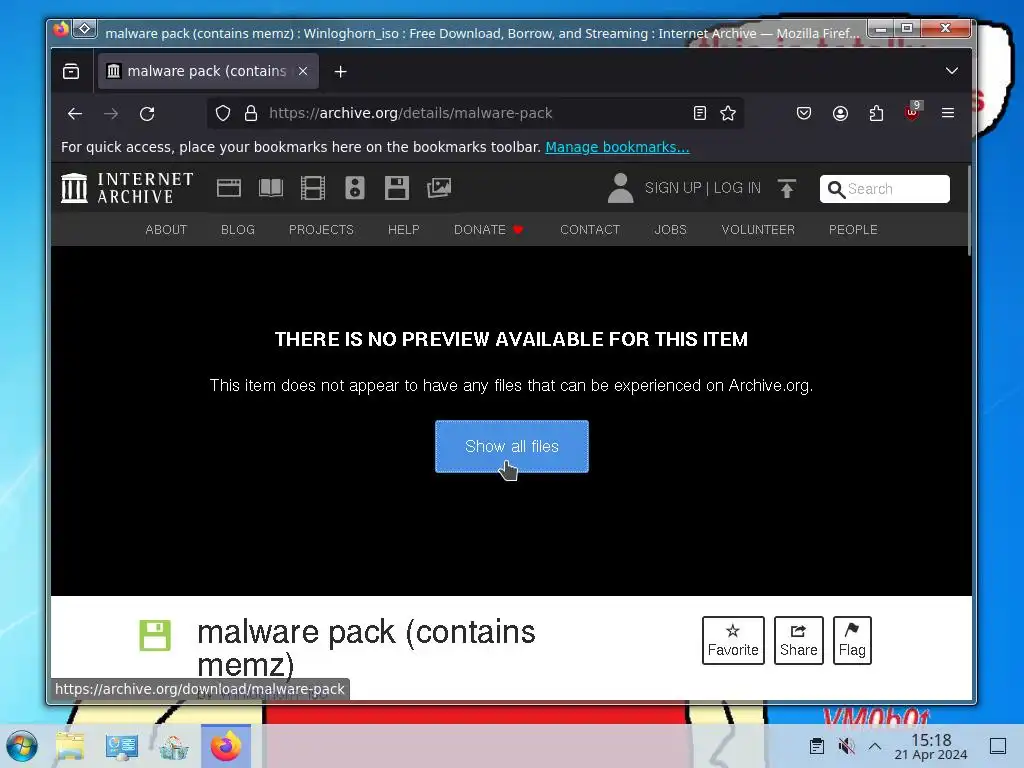This screenshot has height=768, width=1024.
Task: Open extensions puzzle icon
Action: [876, 114]
